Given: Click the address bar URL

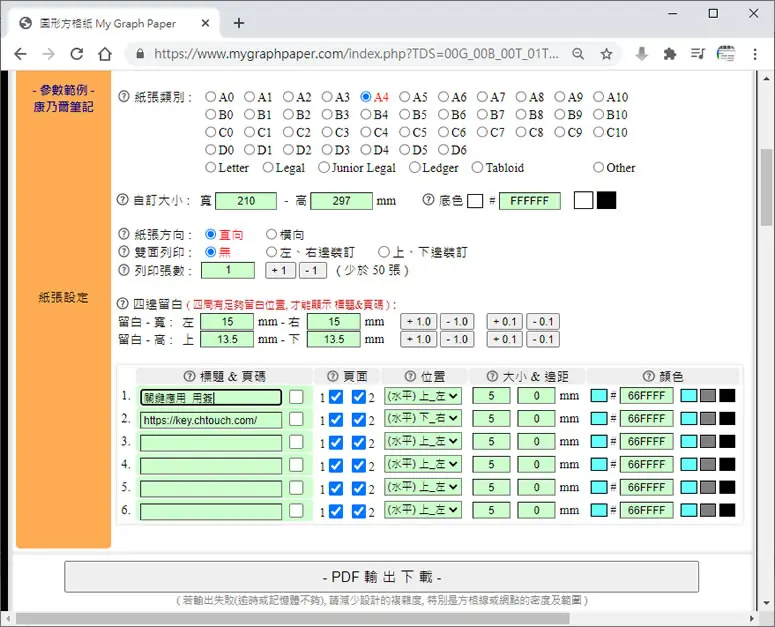Looking at the screenshot, I should point(356,54).
